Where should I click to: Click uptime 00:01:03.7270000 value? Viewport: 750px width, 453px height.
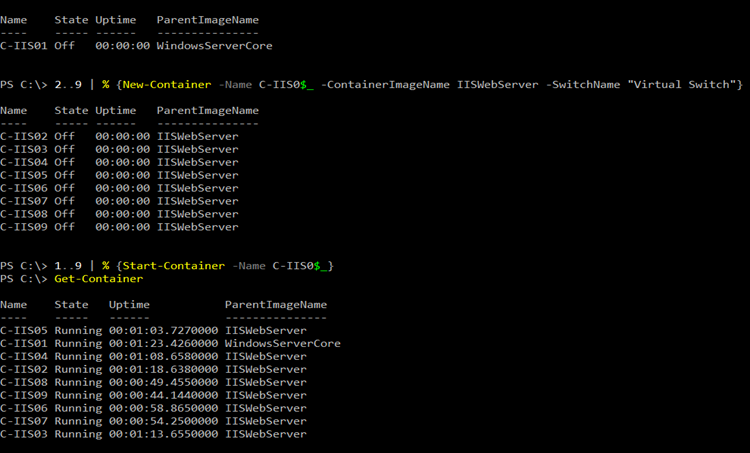(163, 331)
